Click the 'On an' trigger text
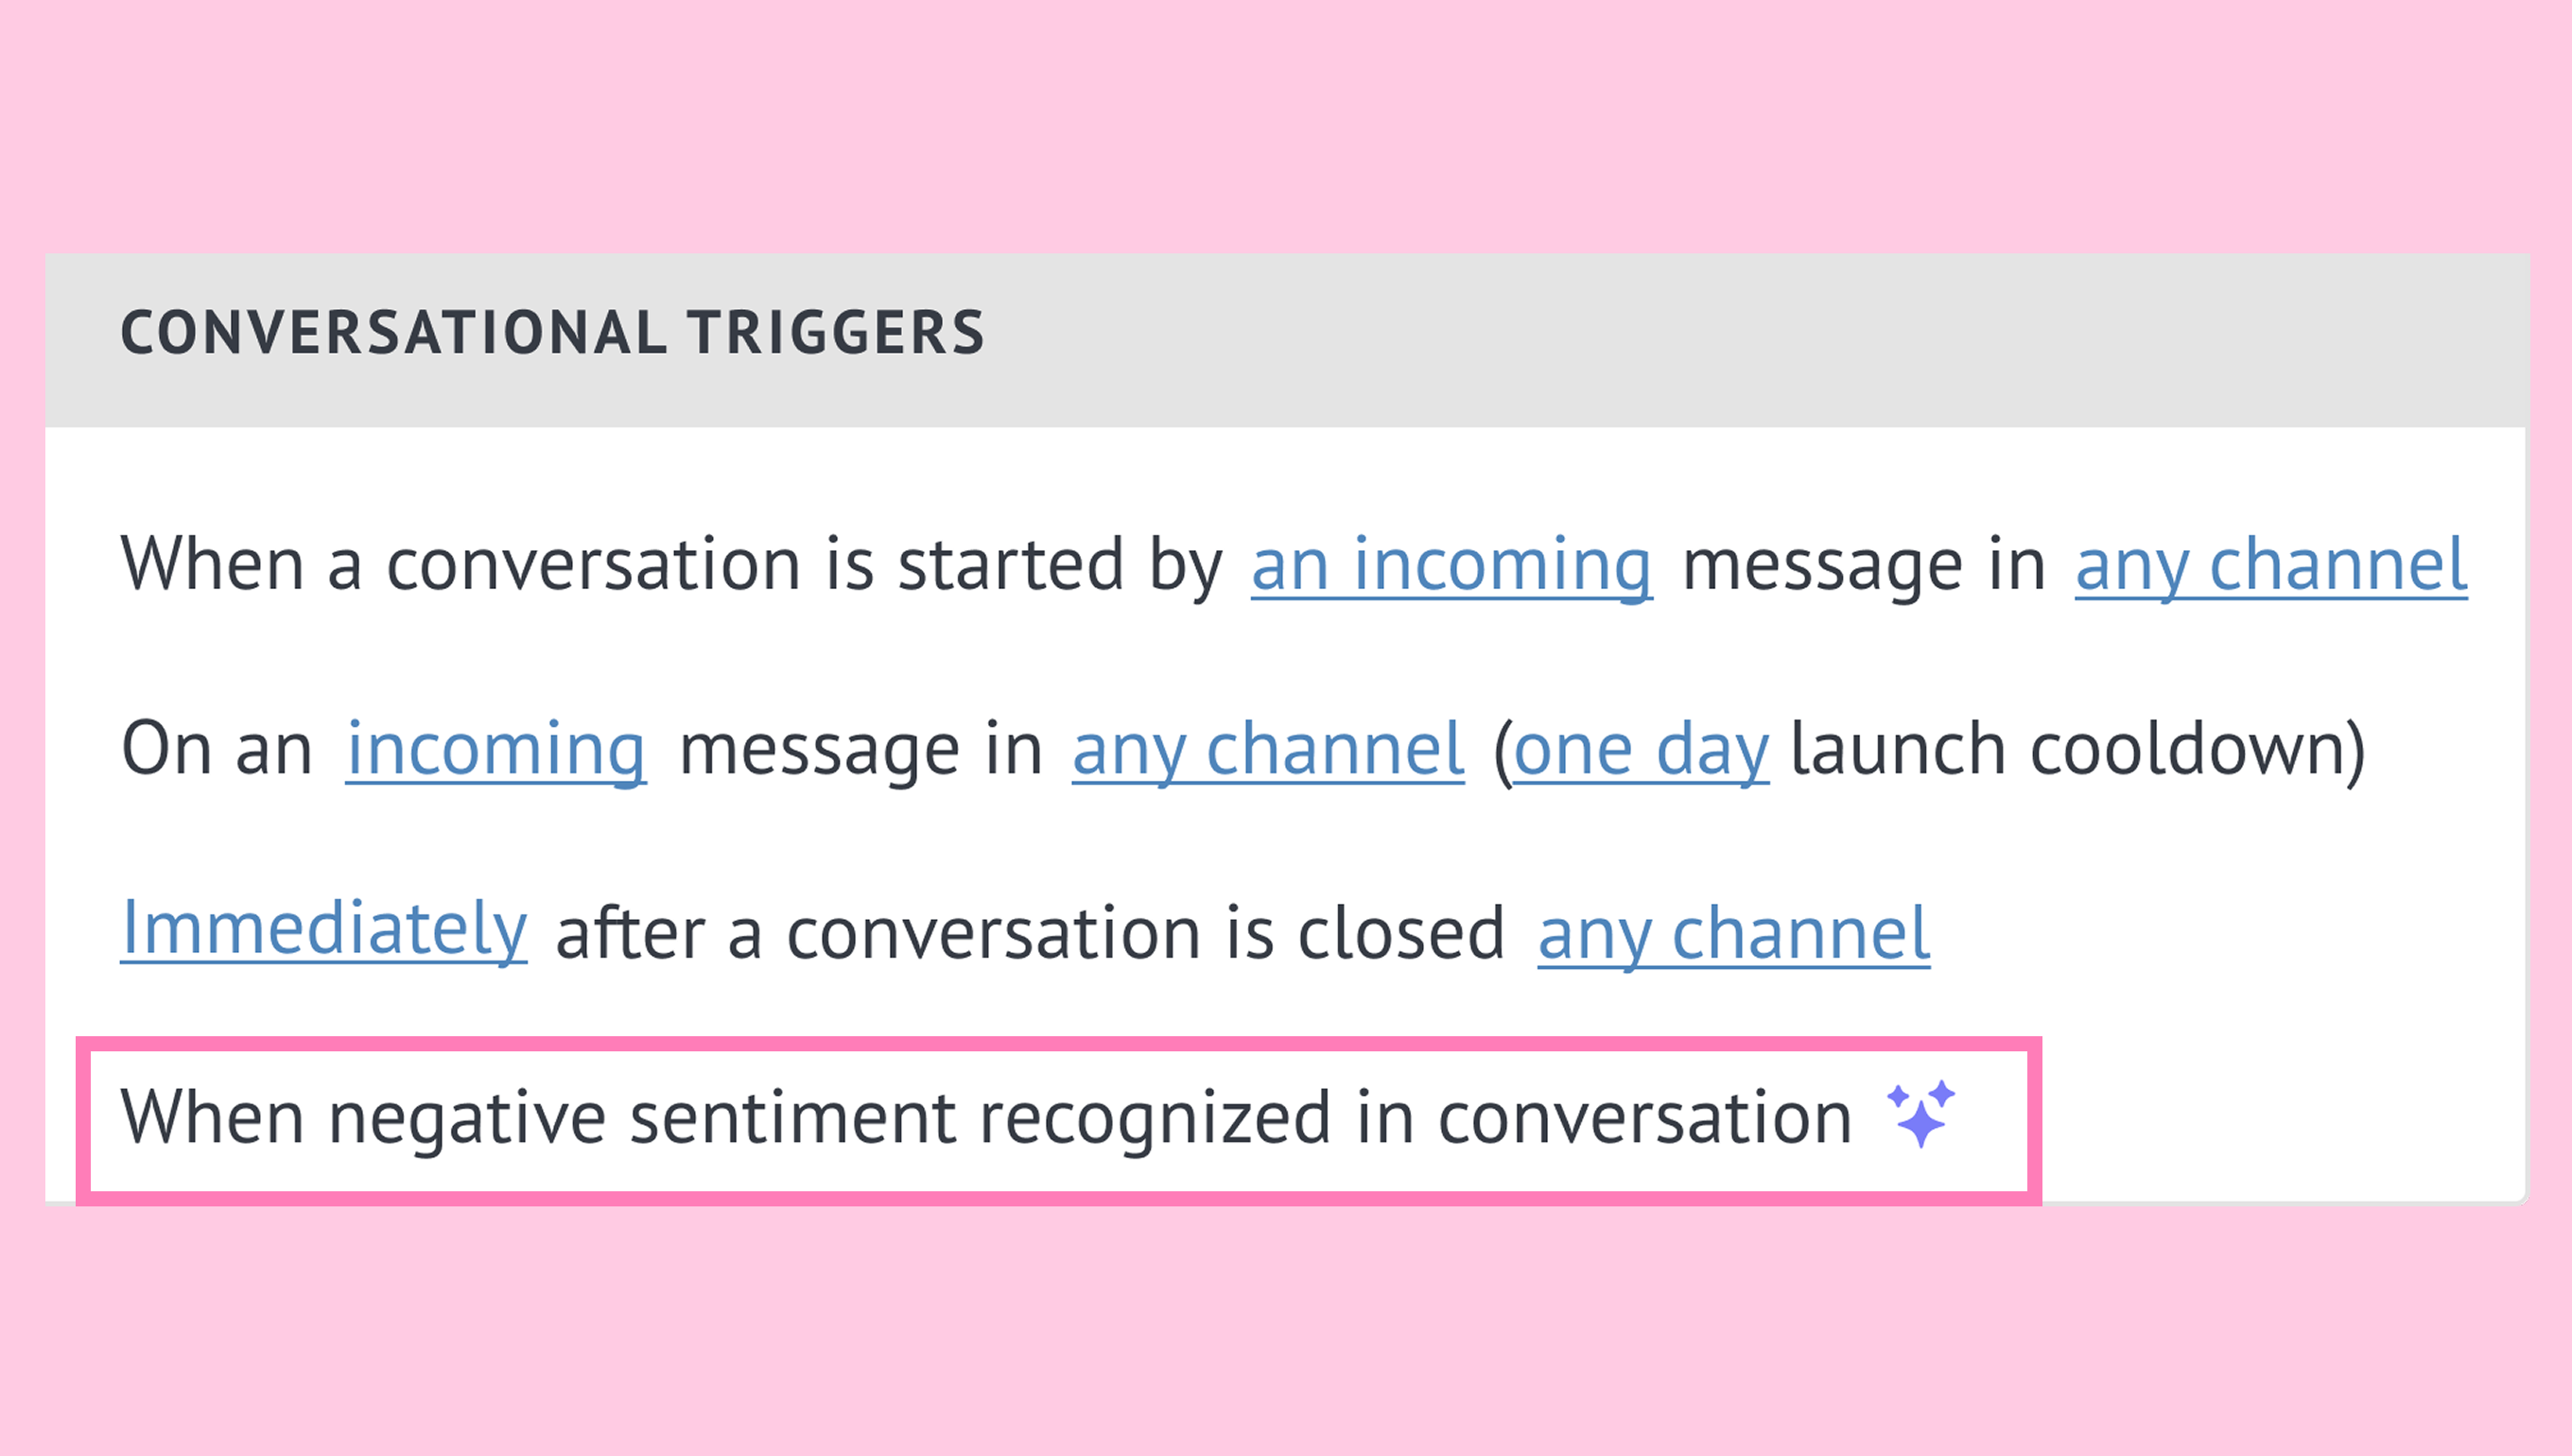The height and width of the screenshot is (1456, 2572). point(217,748)
